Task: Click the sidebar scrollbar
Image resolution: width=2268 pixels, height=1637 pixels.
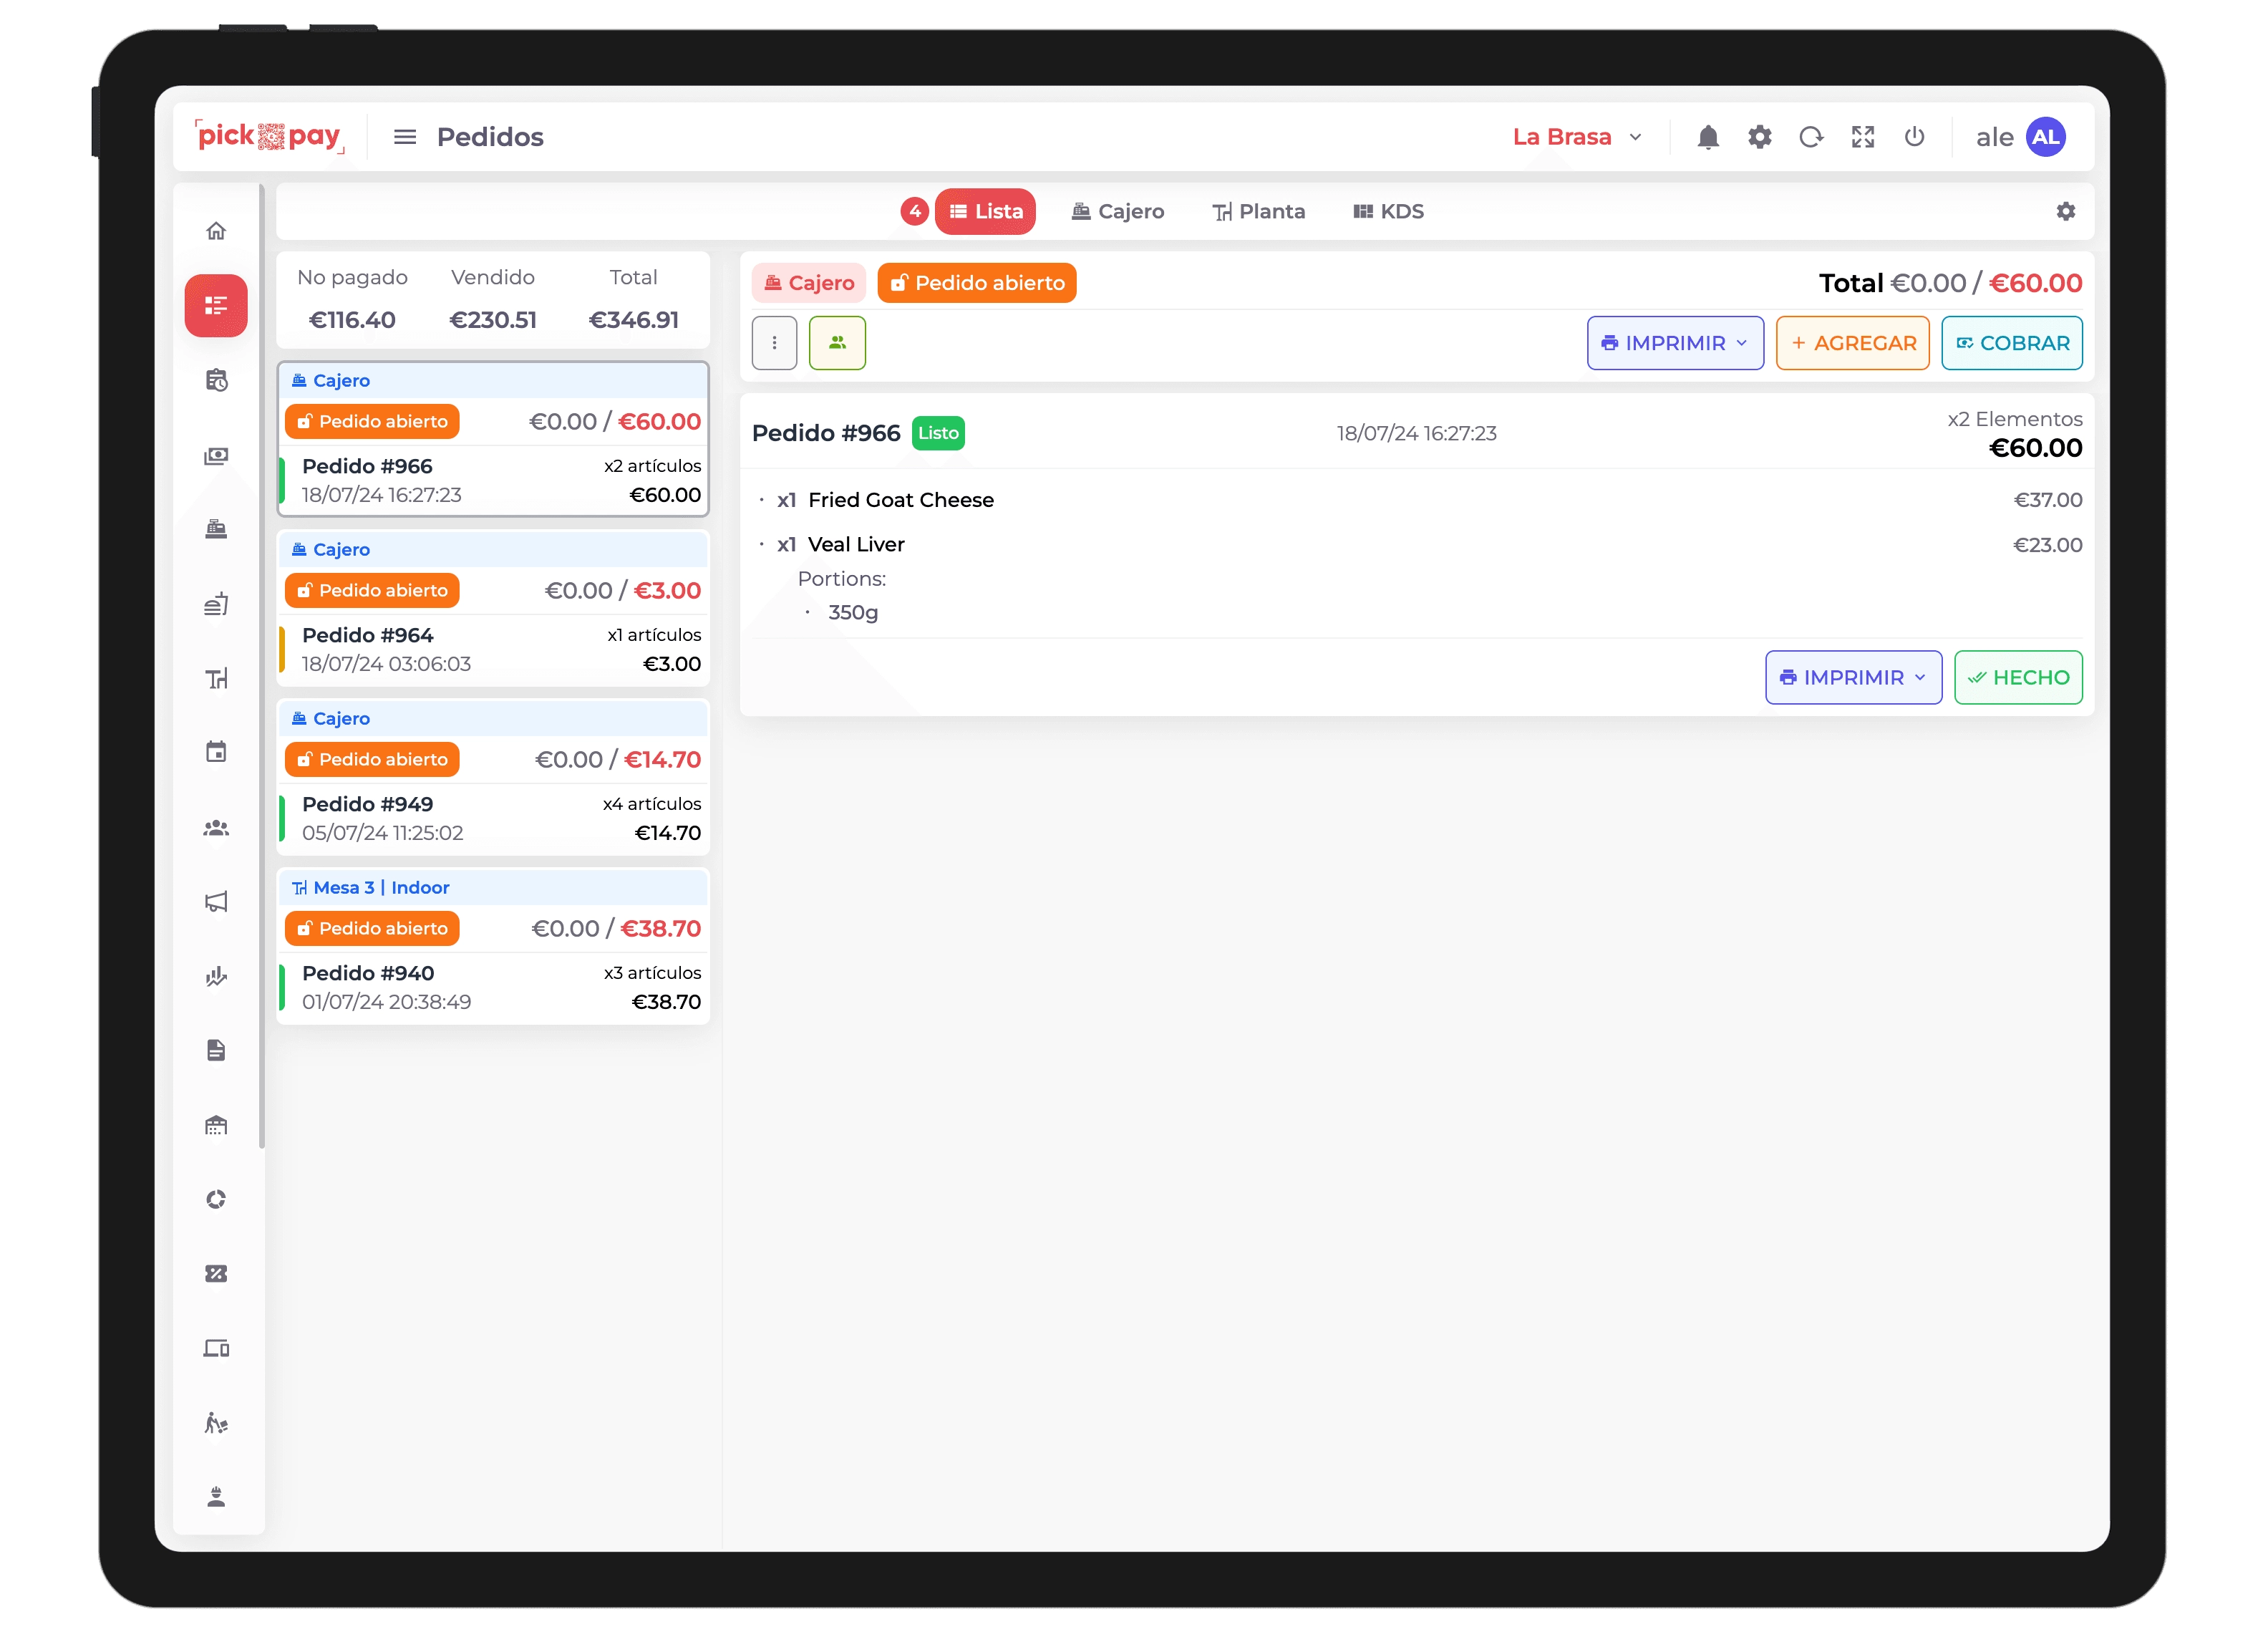Action: coord(262,666)
